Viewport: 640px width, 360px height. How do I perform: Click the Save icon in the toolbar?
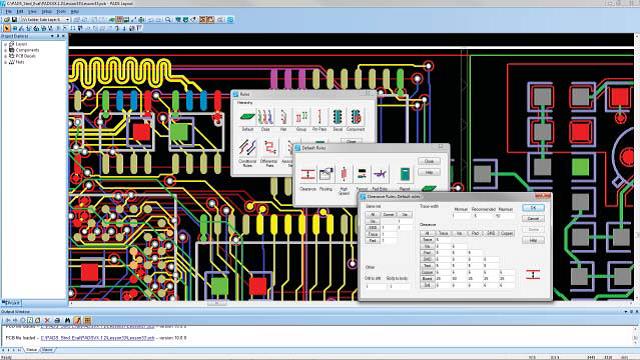[14, 20]
